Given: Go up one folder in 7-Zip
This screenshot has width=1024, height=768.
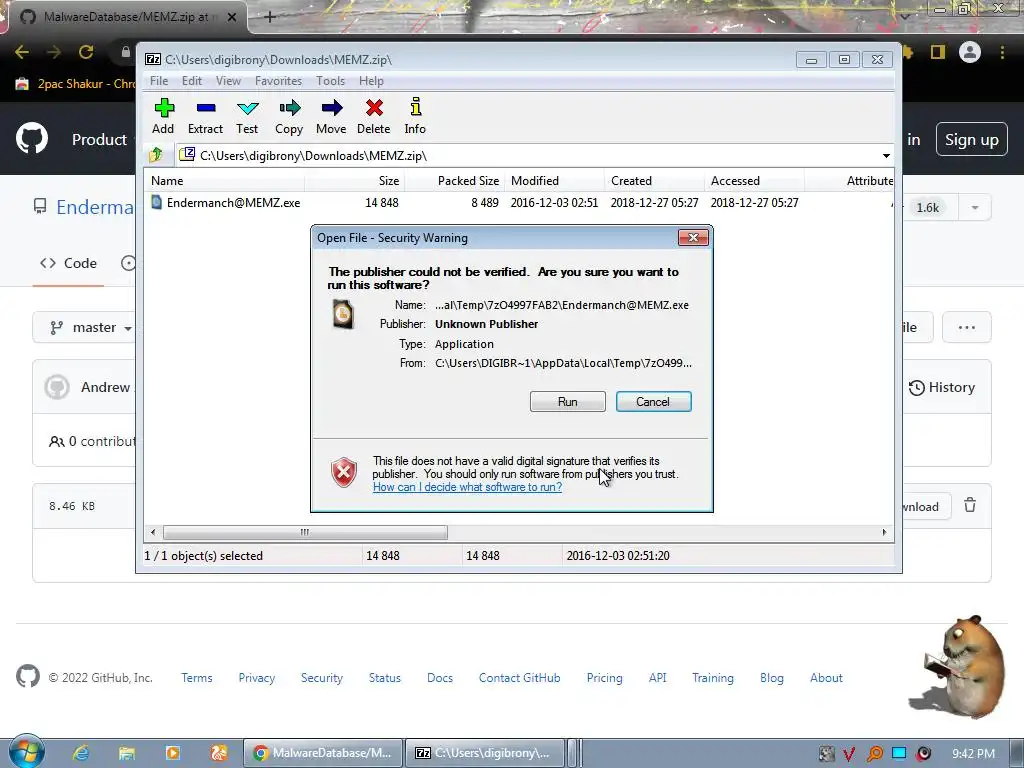Looking at the screenshot, I should coord(156,155).
